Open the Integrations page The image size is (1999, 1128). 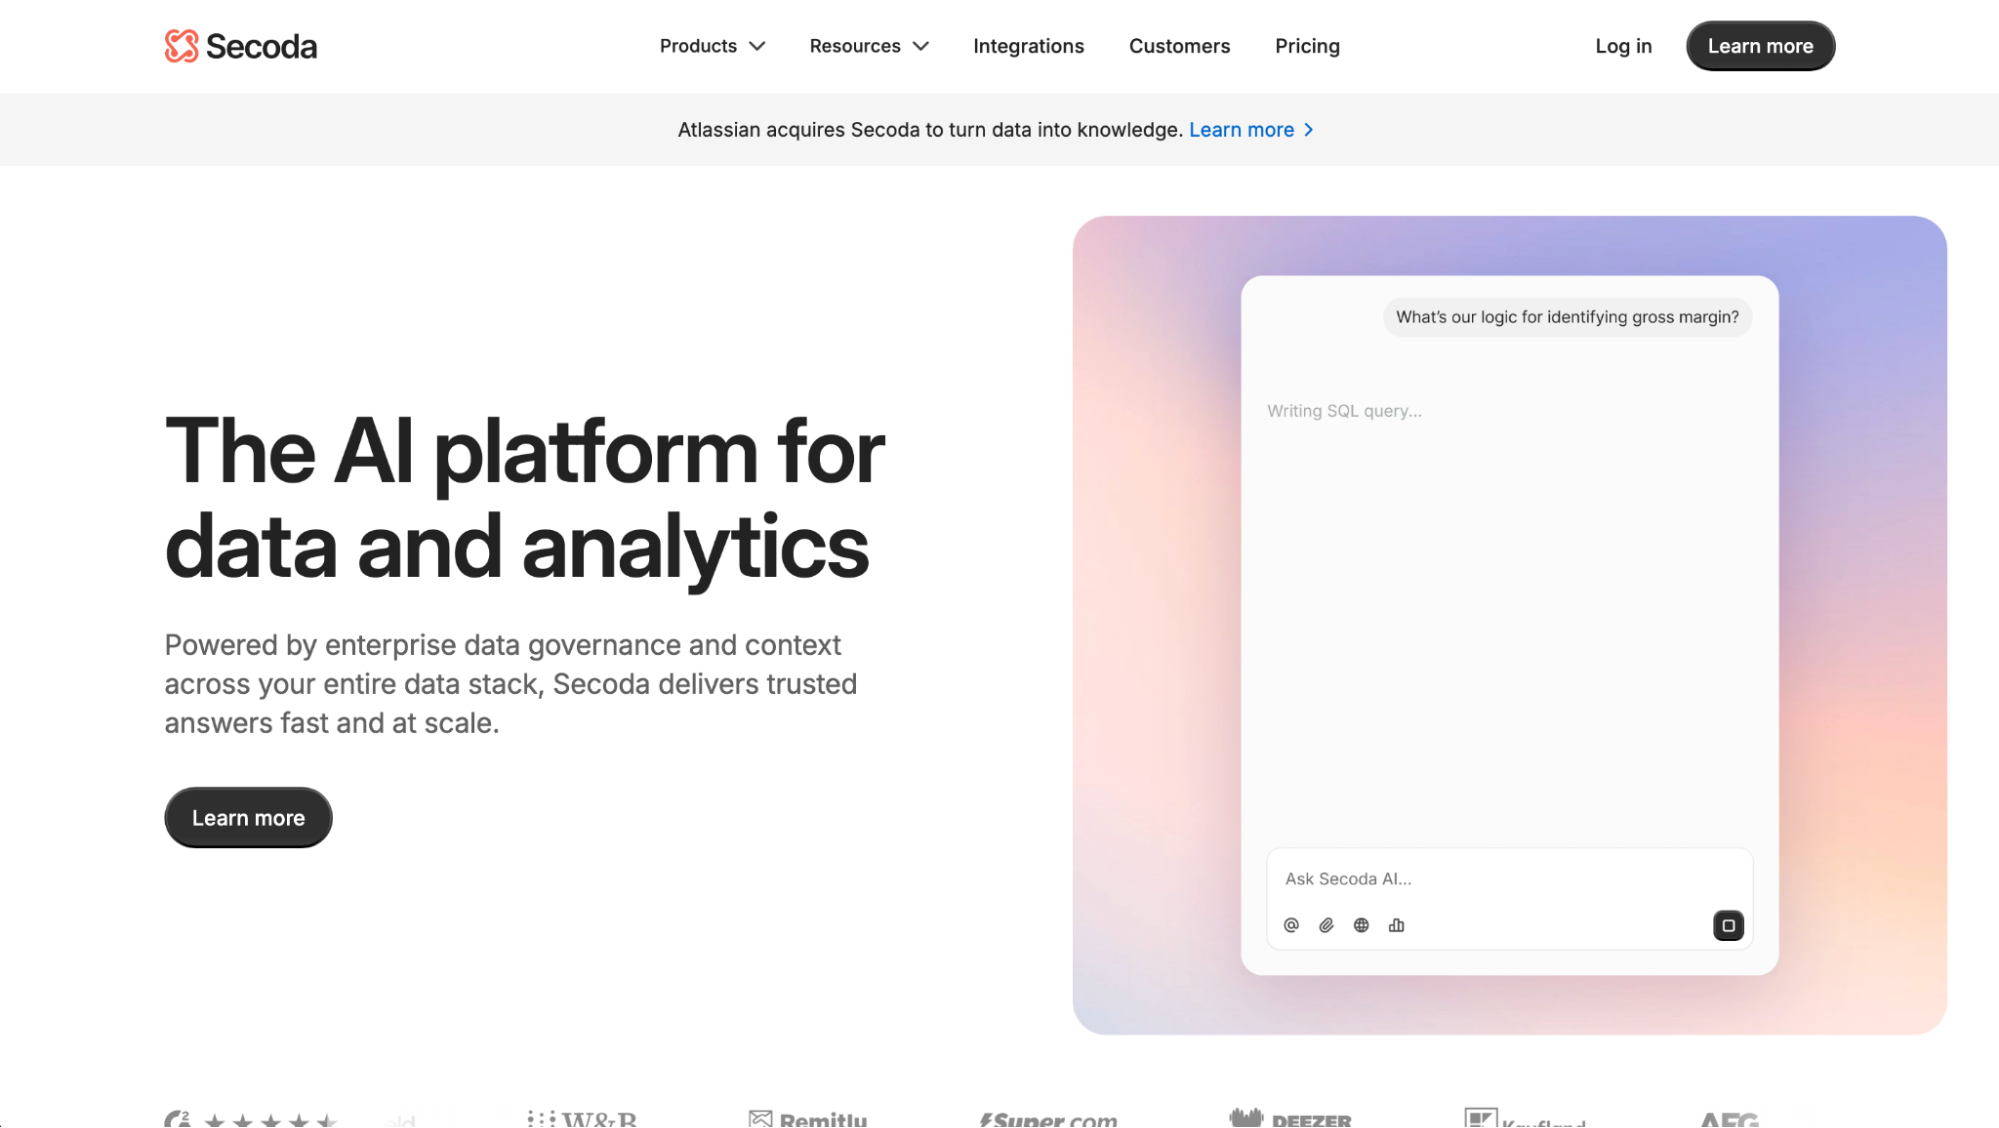(1028, 46)
